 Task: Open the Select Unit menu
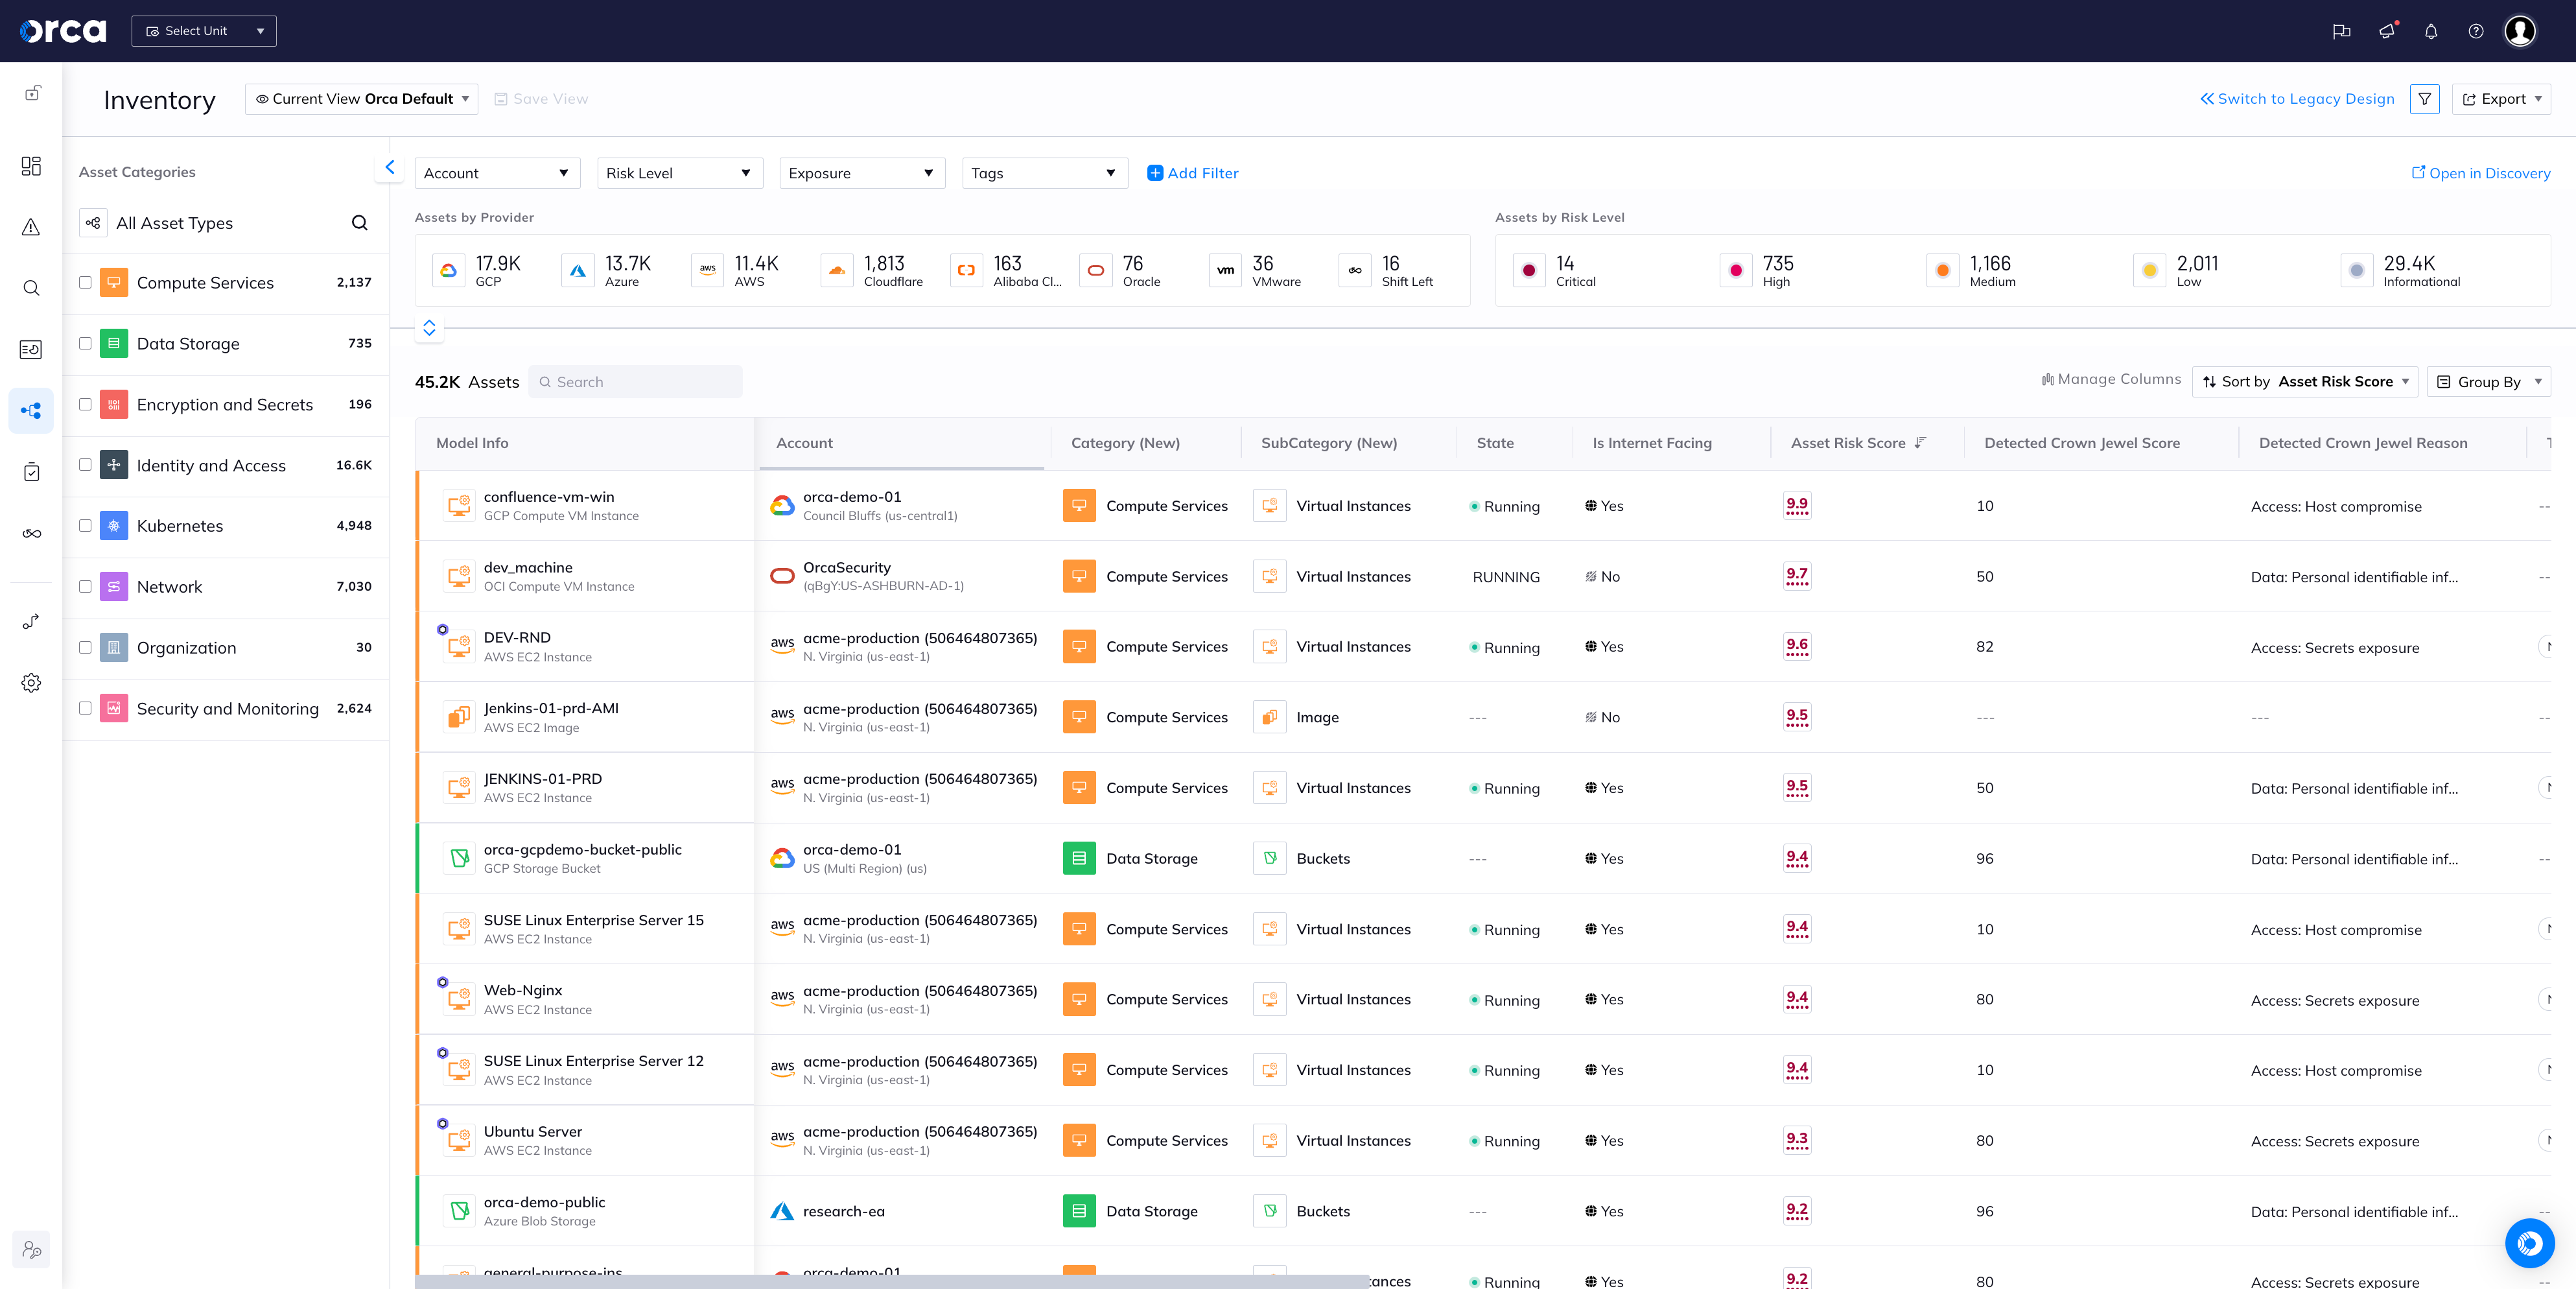click(203, 31)
